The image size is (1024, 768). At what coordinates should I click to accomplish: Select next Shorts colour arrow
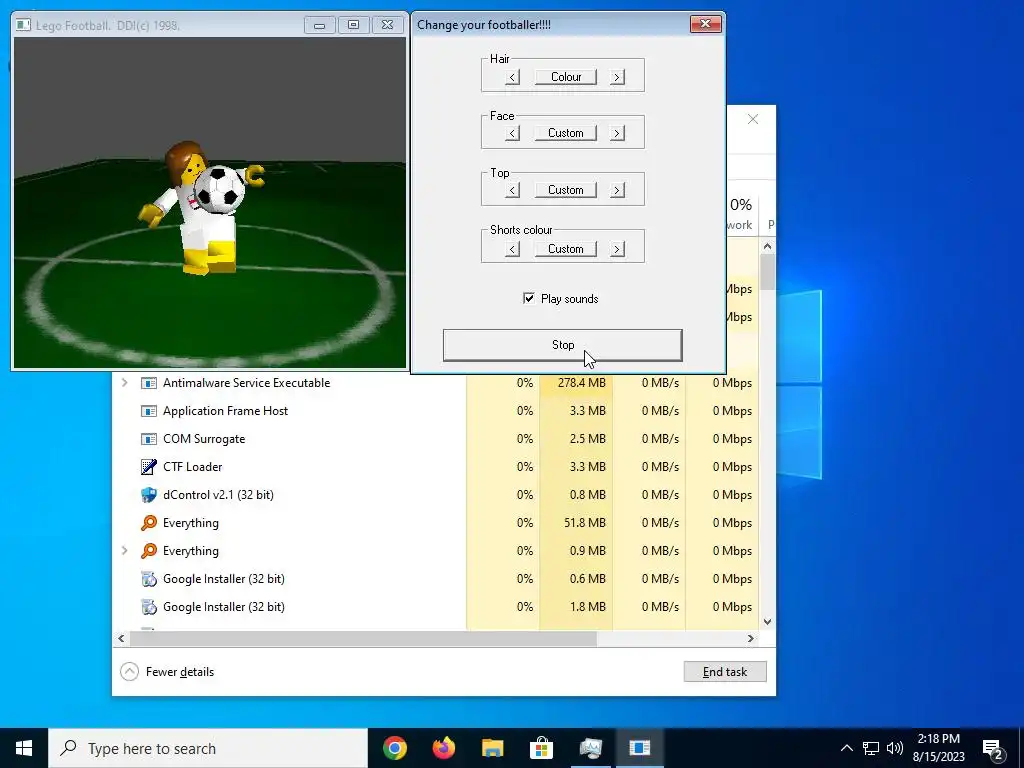coord(617,249)
